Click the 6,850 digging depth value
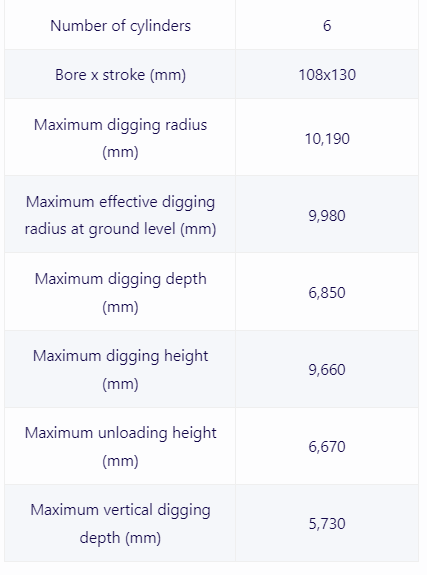The width and height of the screenshot is (427, 575). (327, 293)
